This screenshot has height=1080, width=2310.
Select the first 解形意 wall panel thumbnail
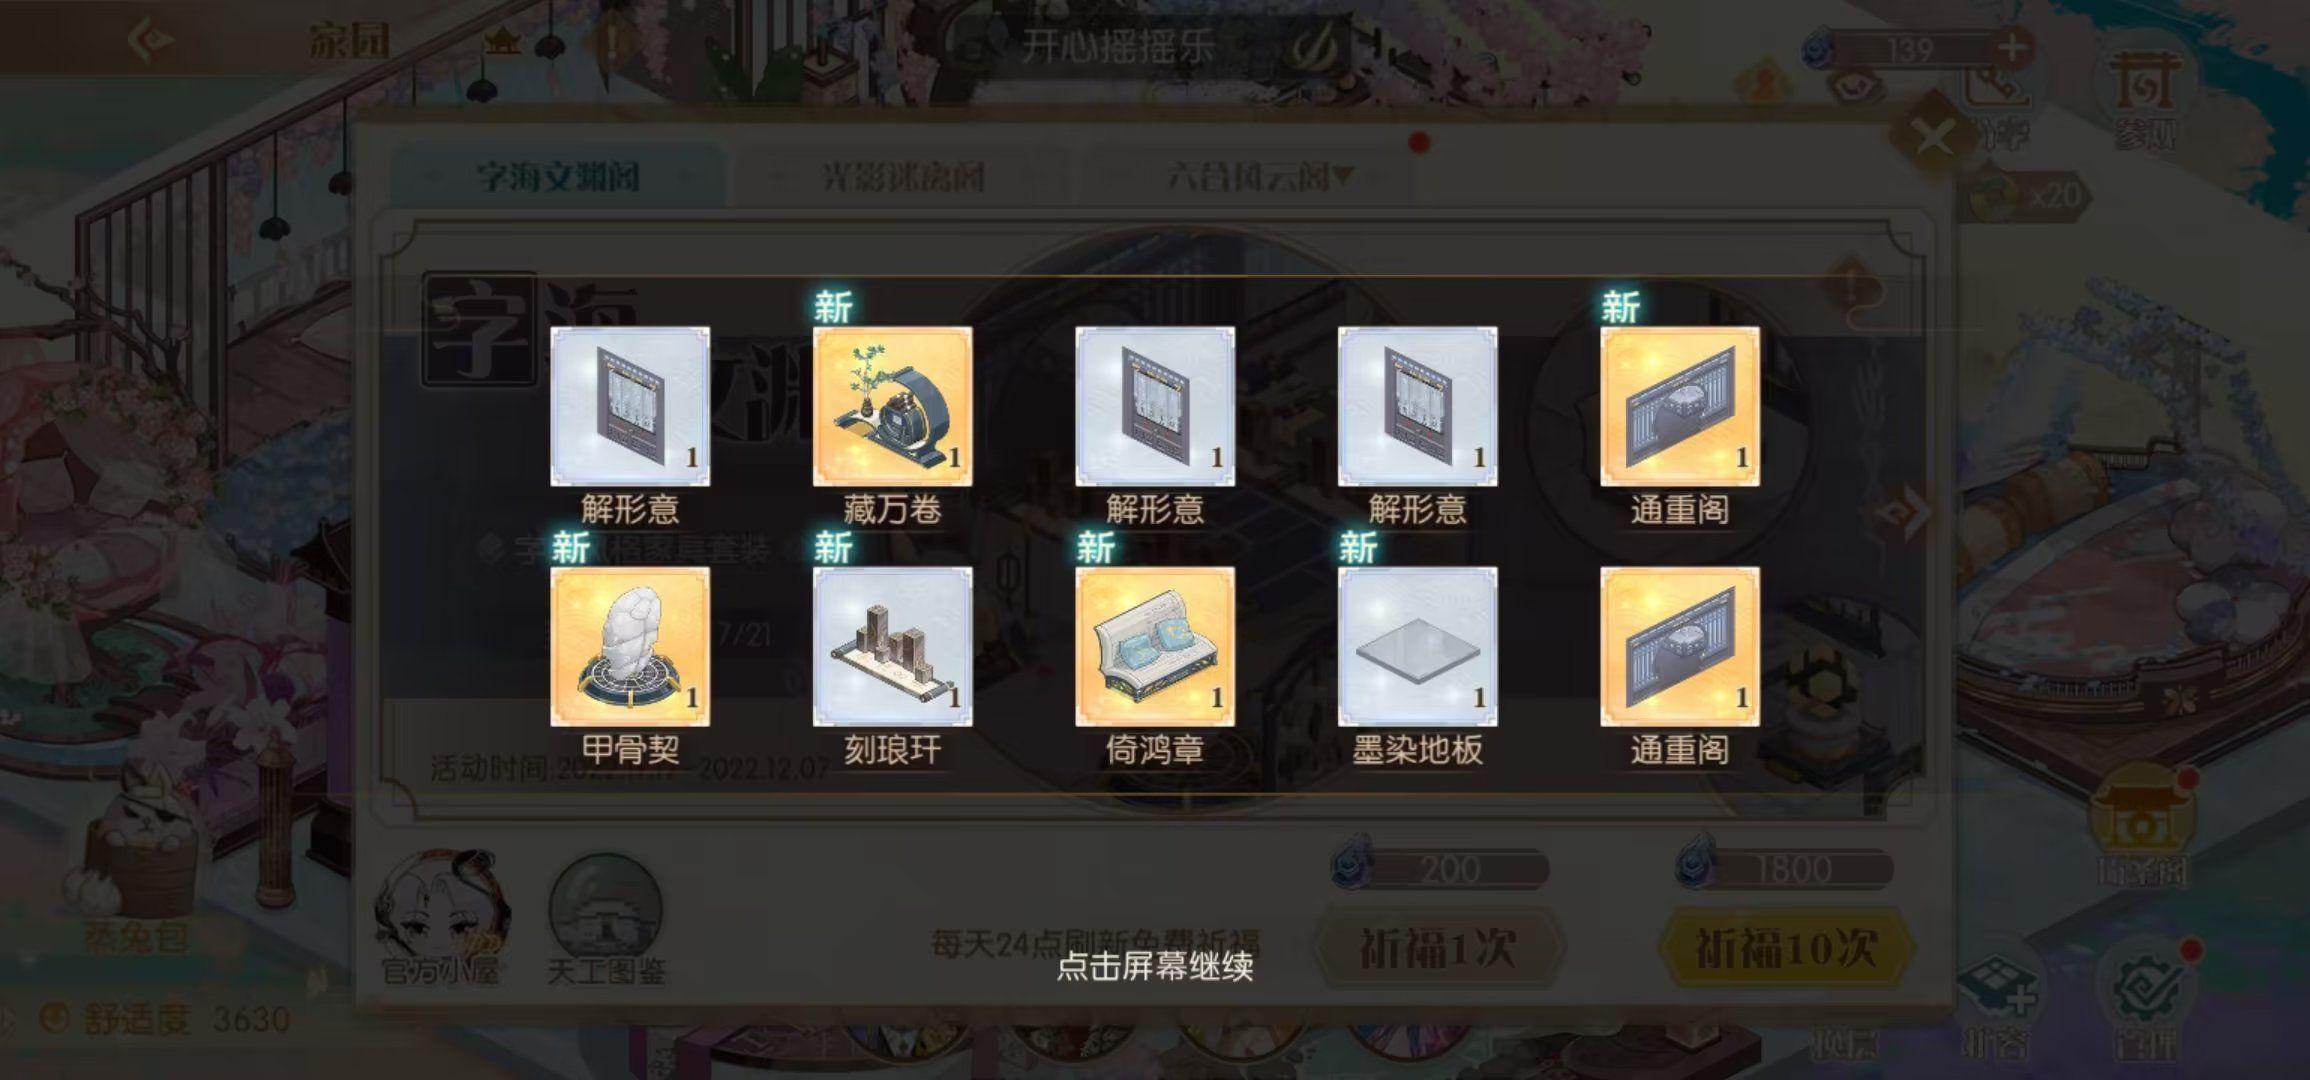[630, 406]
